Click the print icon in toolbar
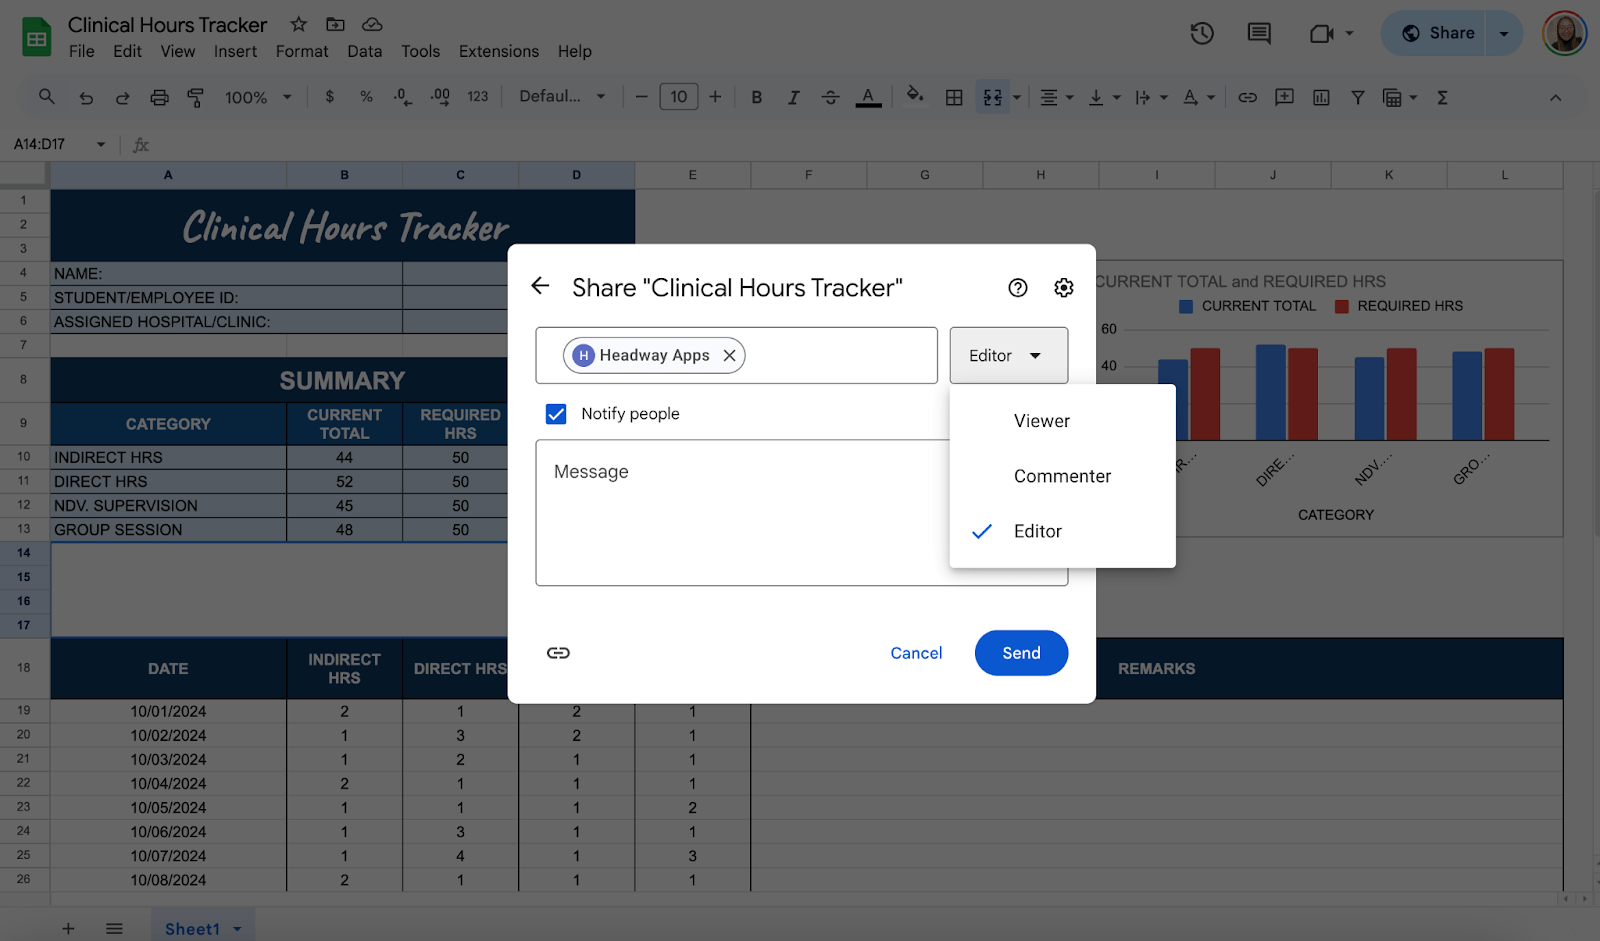 click(159, 97)
